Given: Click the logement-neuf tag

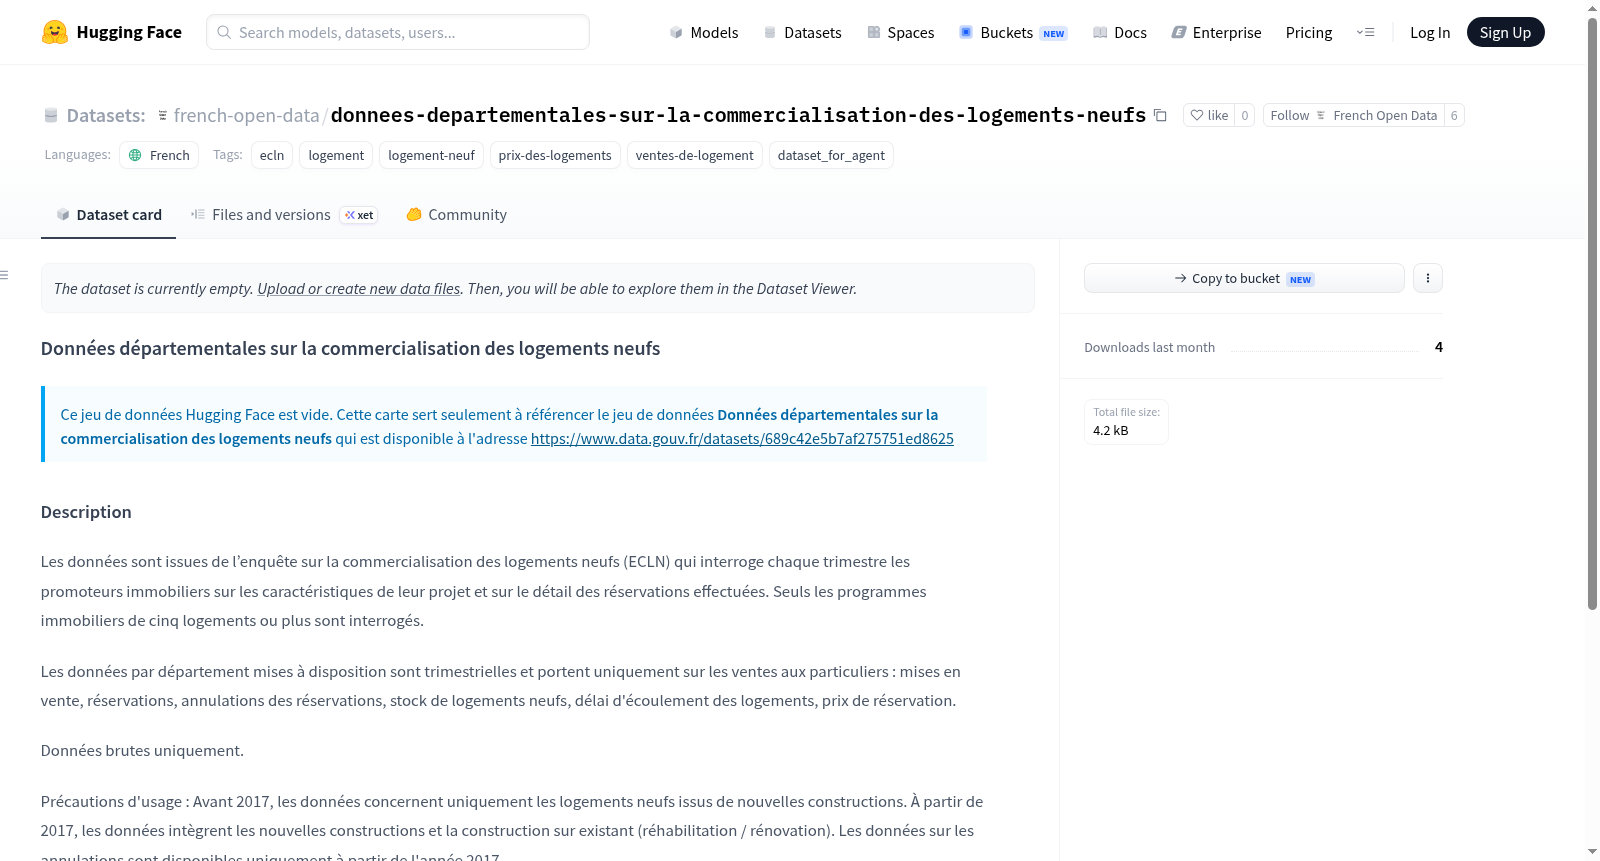Looking at the screenshot, I should pyautogui.click(x=431, y=155).
